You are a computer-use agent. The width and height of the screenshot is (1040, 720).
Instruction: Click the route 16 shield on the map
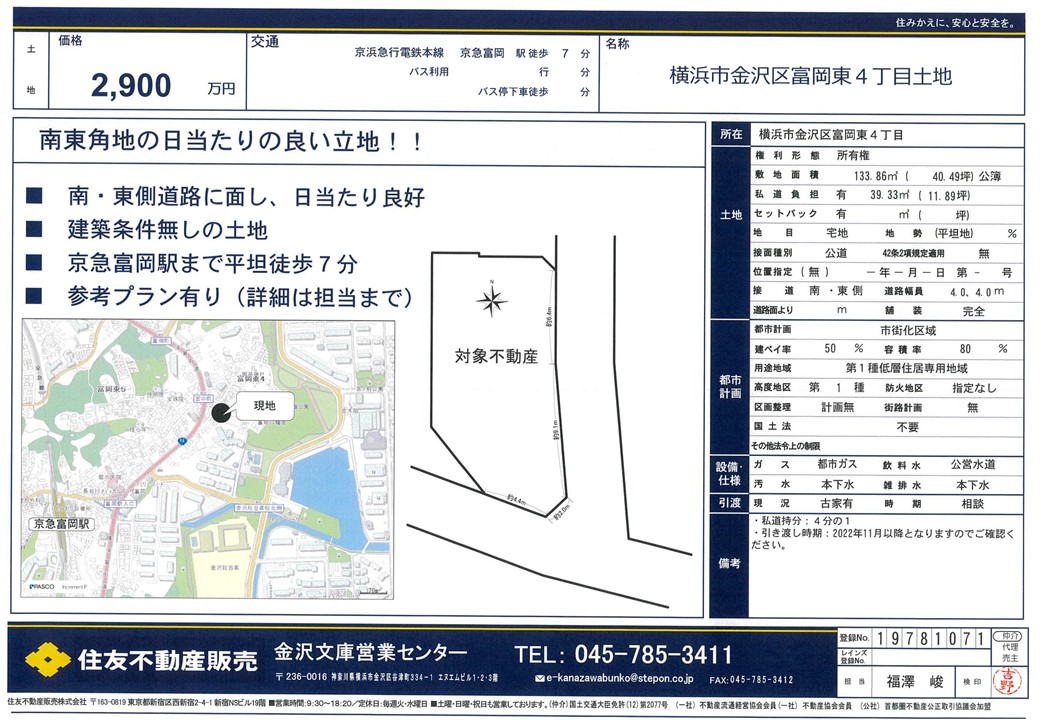point(182,441)
